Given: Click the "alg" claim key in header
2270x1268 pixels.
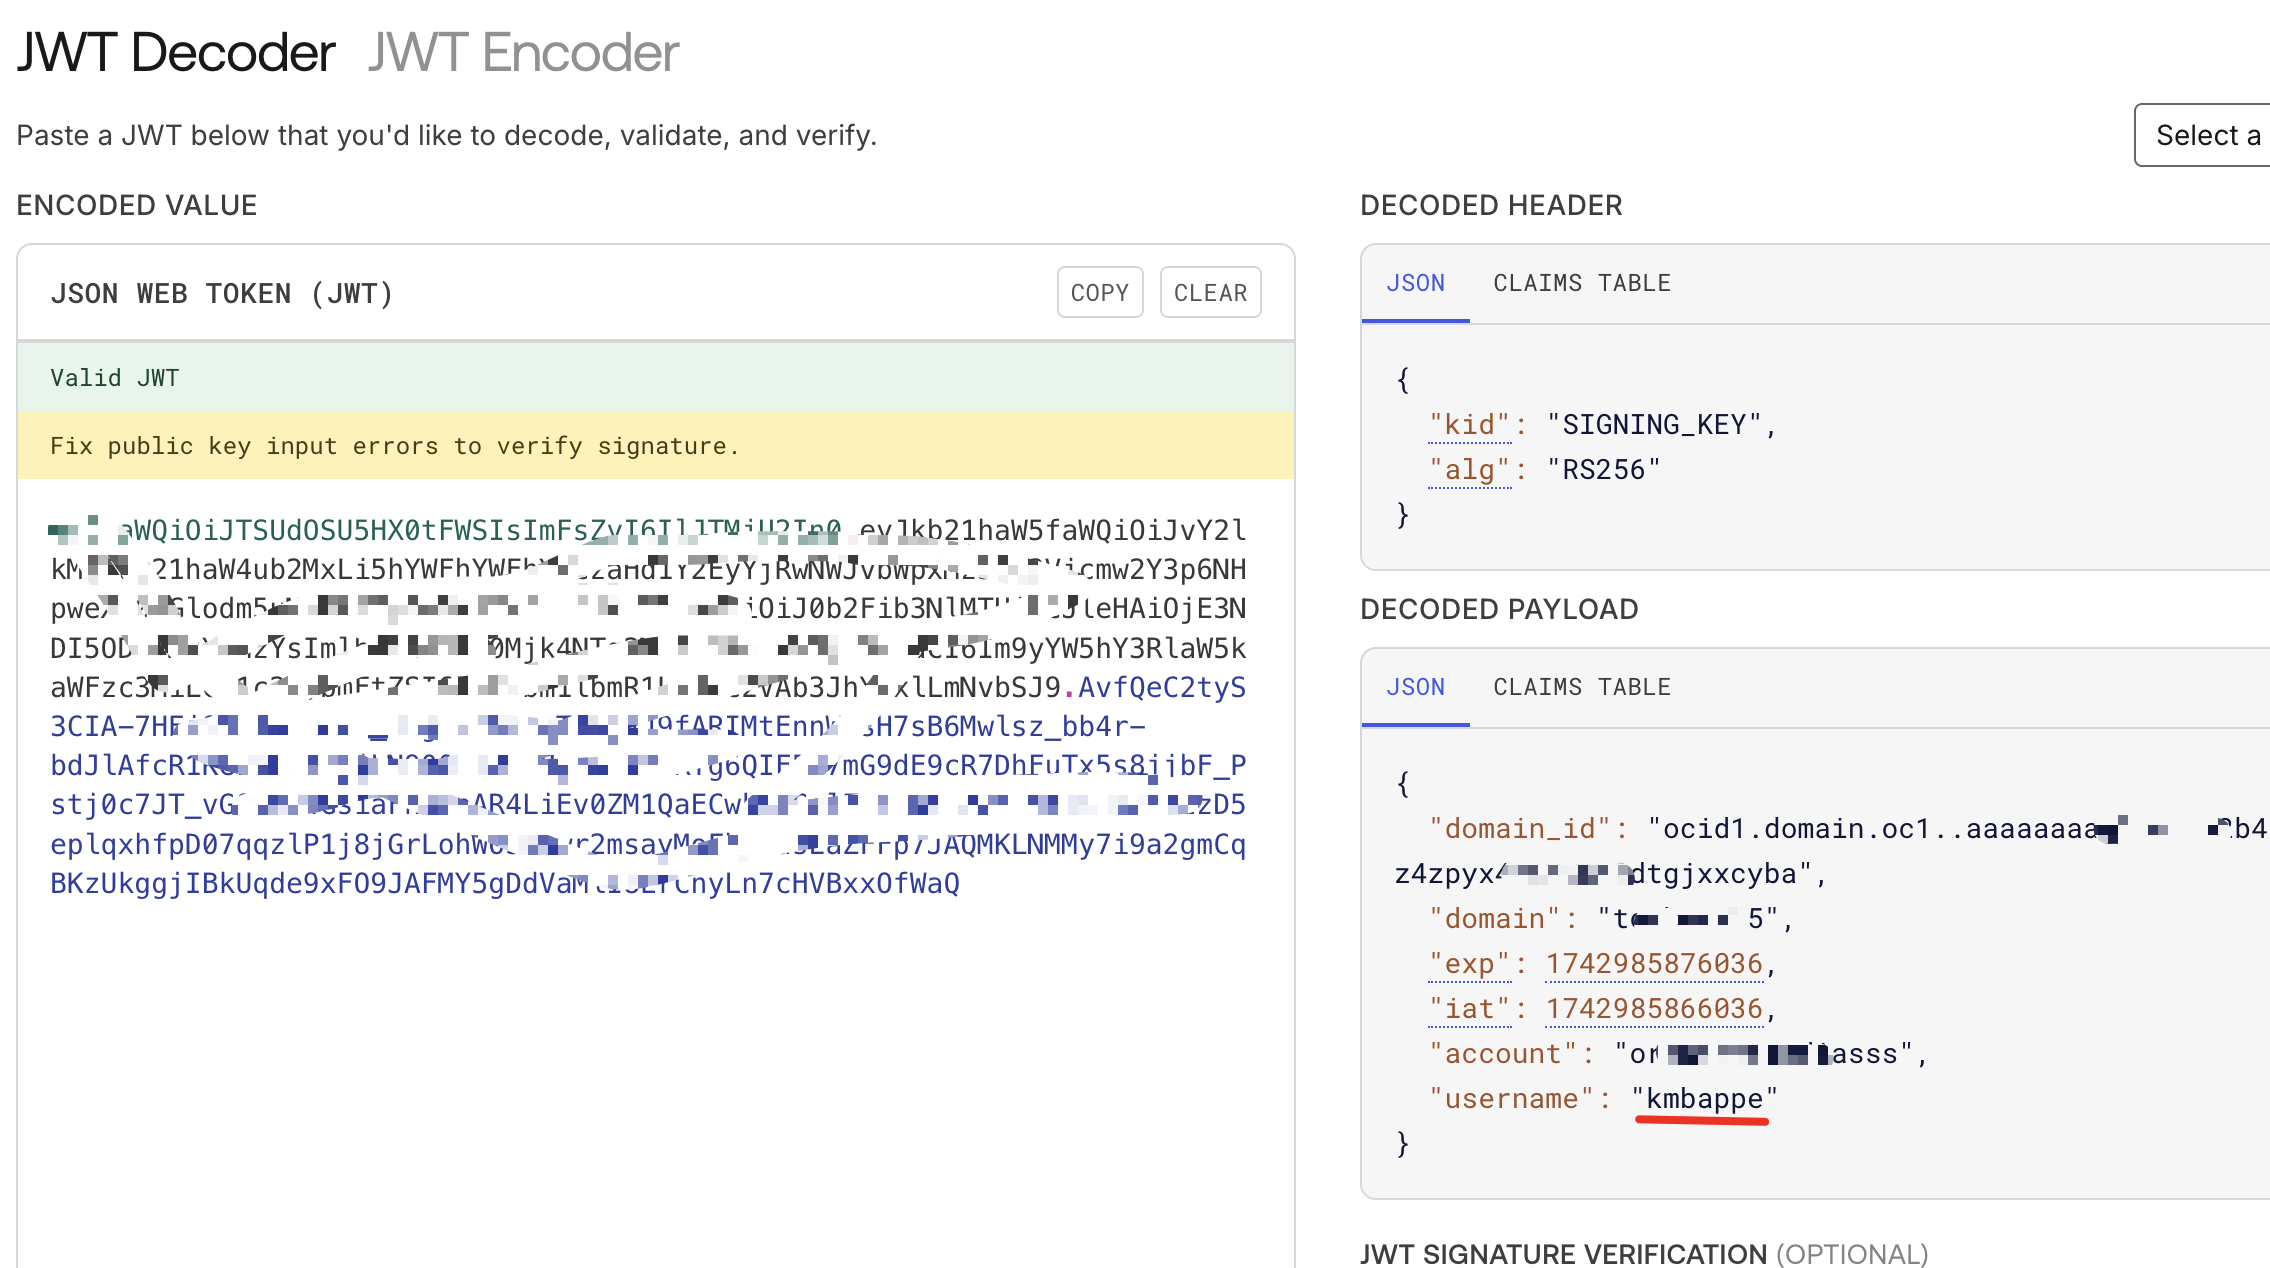Looking at the screenshot, I should (x=1469, y=470).
